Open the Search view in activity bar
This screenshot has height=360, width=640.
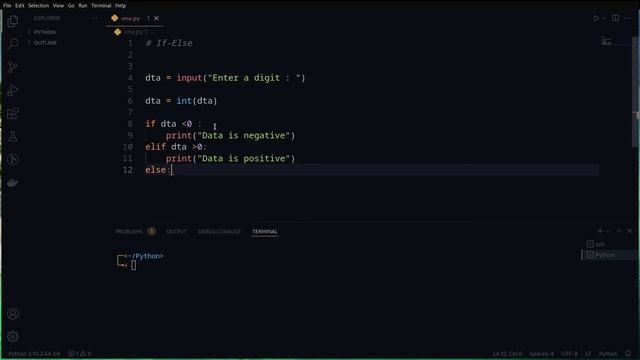(13, 44)
